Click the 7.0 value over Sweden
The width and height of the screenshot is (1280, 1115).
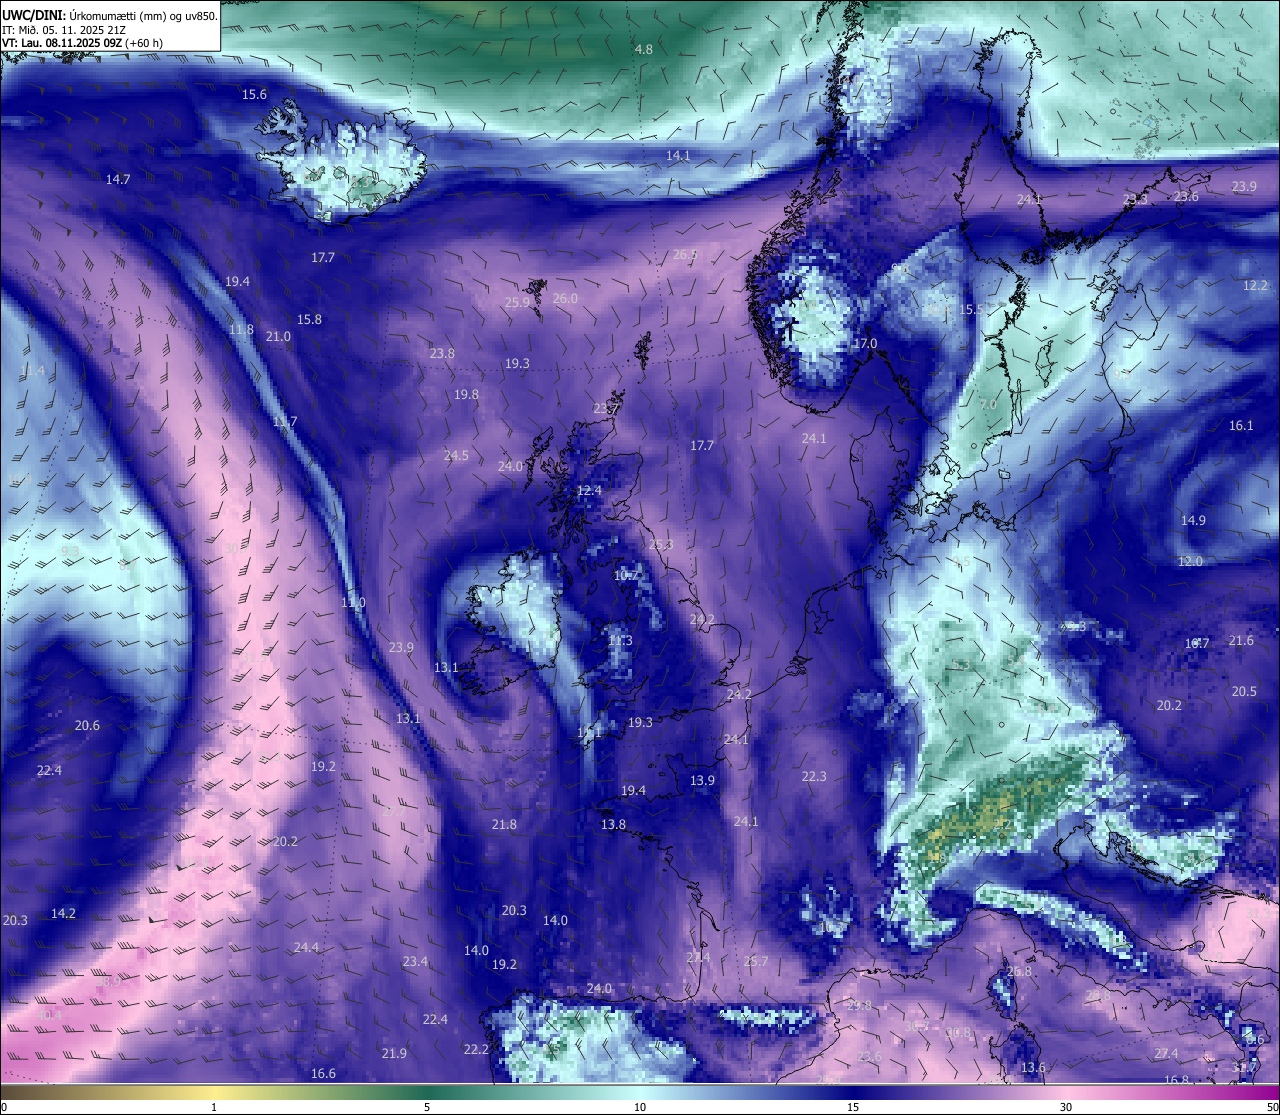(x=988, y=404)
